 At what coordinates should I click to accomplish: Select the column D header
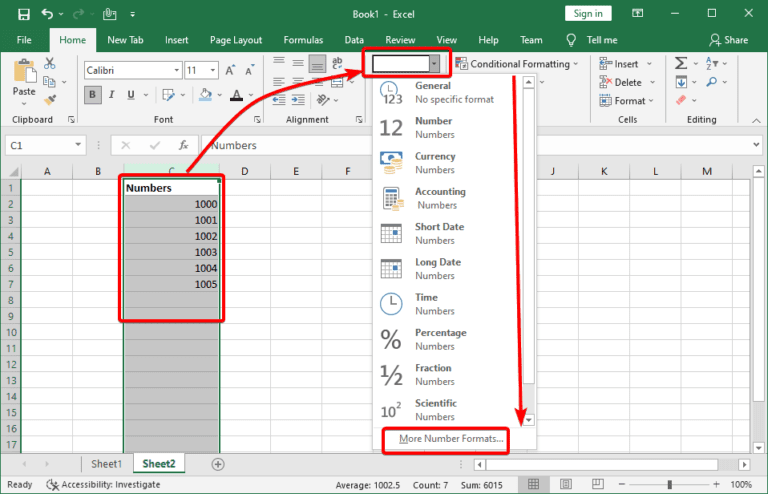(x=244, y=171)
